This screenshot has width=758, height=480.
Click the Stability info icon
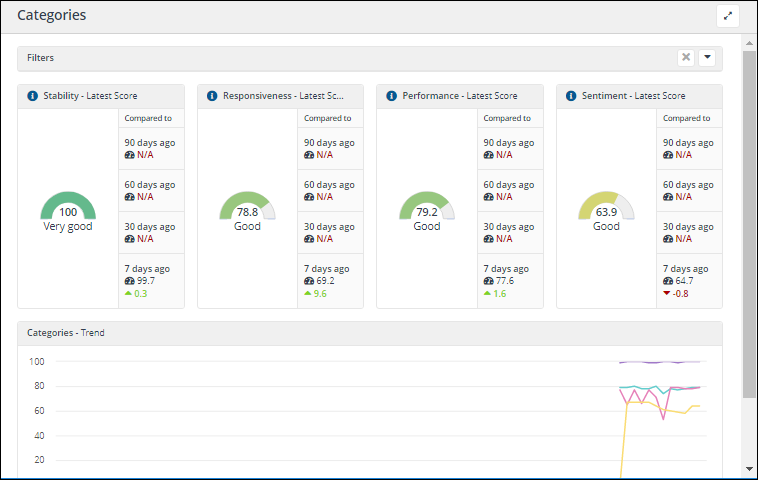tap(32, 96)
